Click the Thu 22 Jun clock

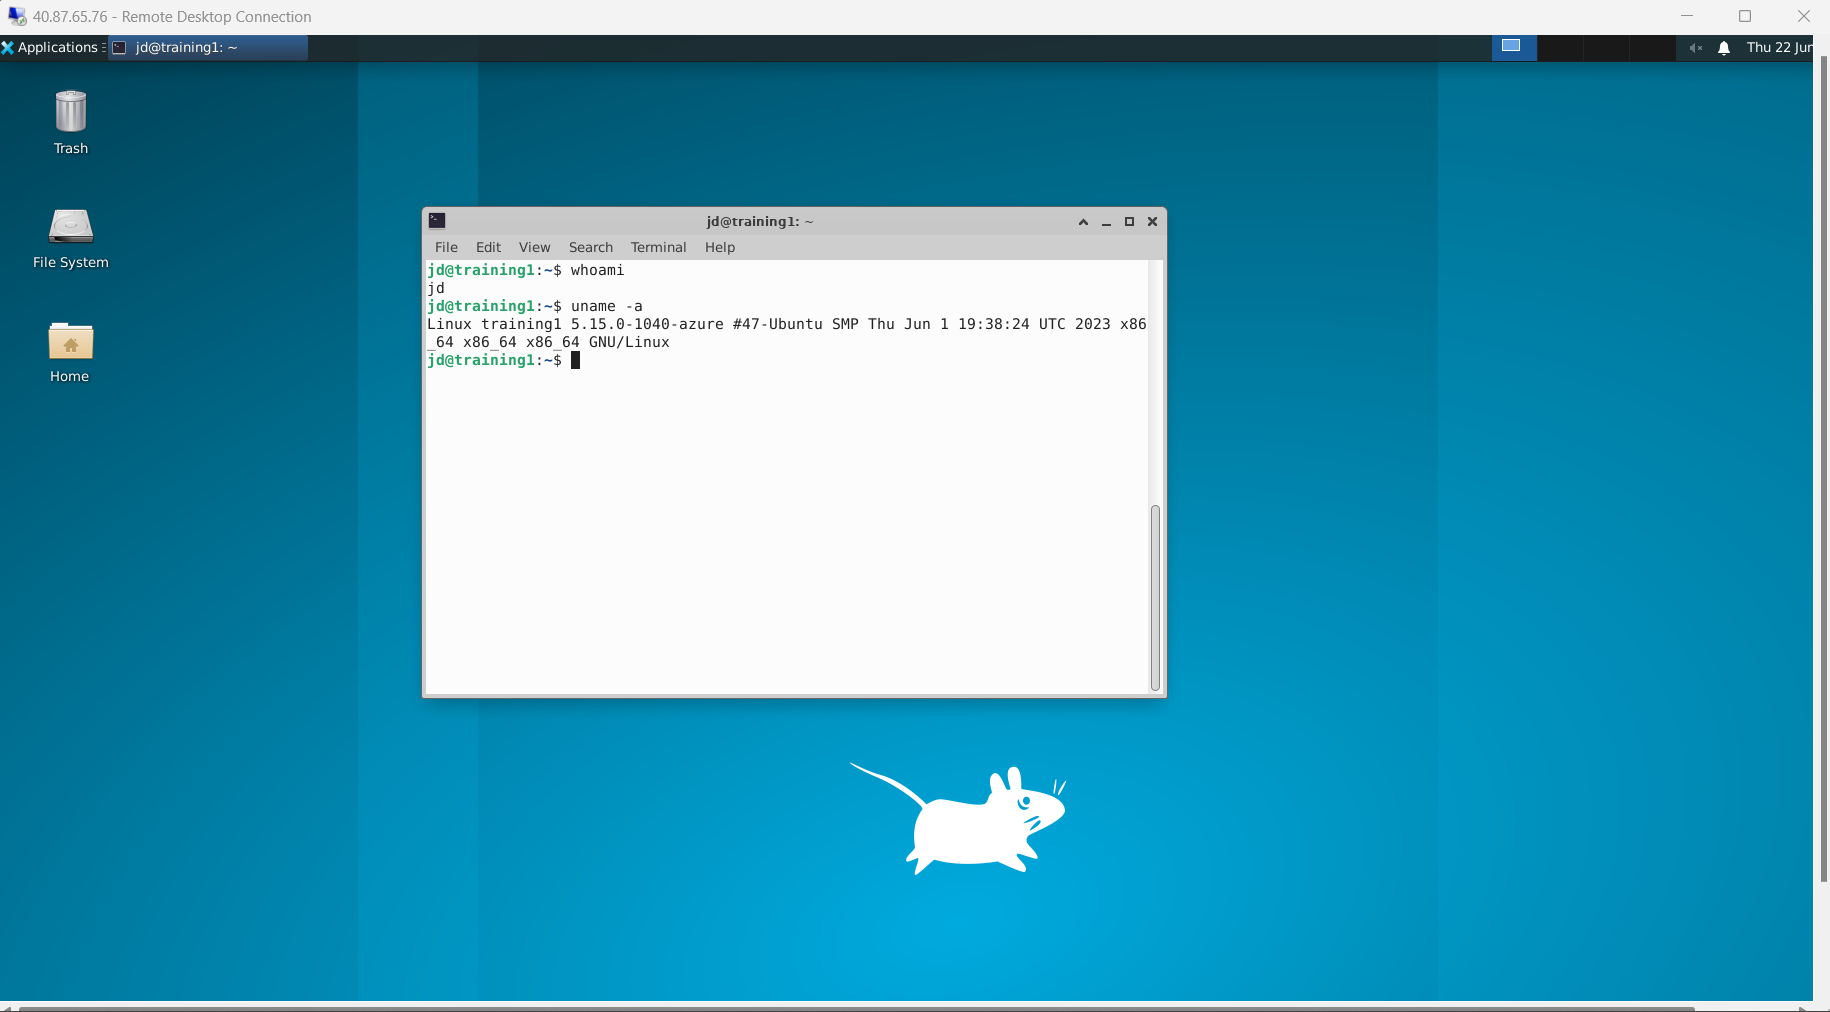tap(1779, 47)
